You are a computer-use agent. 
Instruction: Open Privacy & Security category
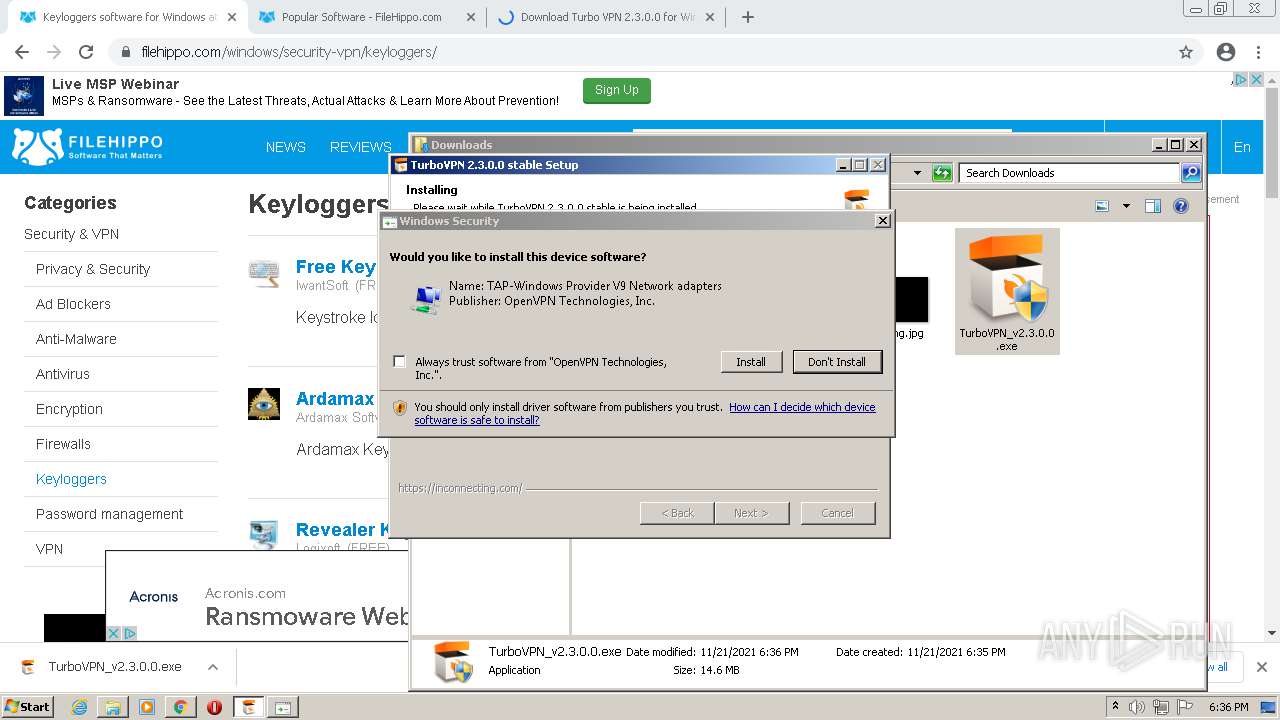point(93,269)
